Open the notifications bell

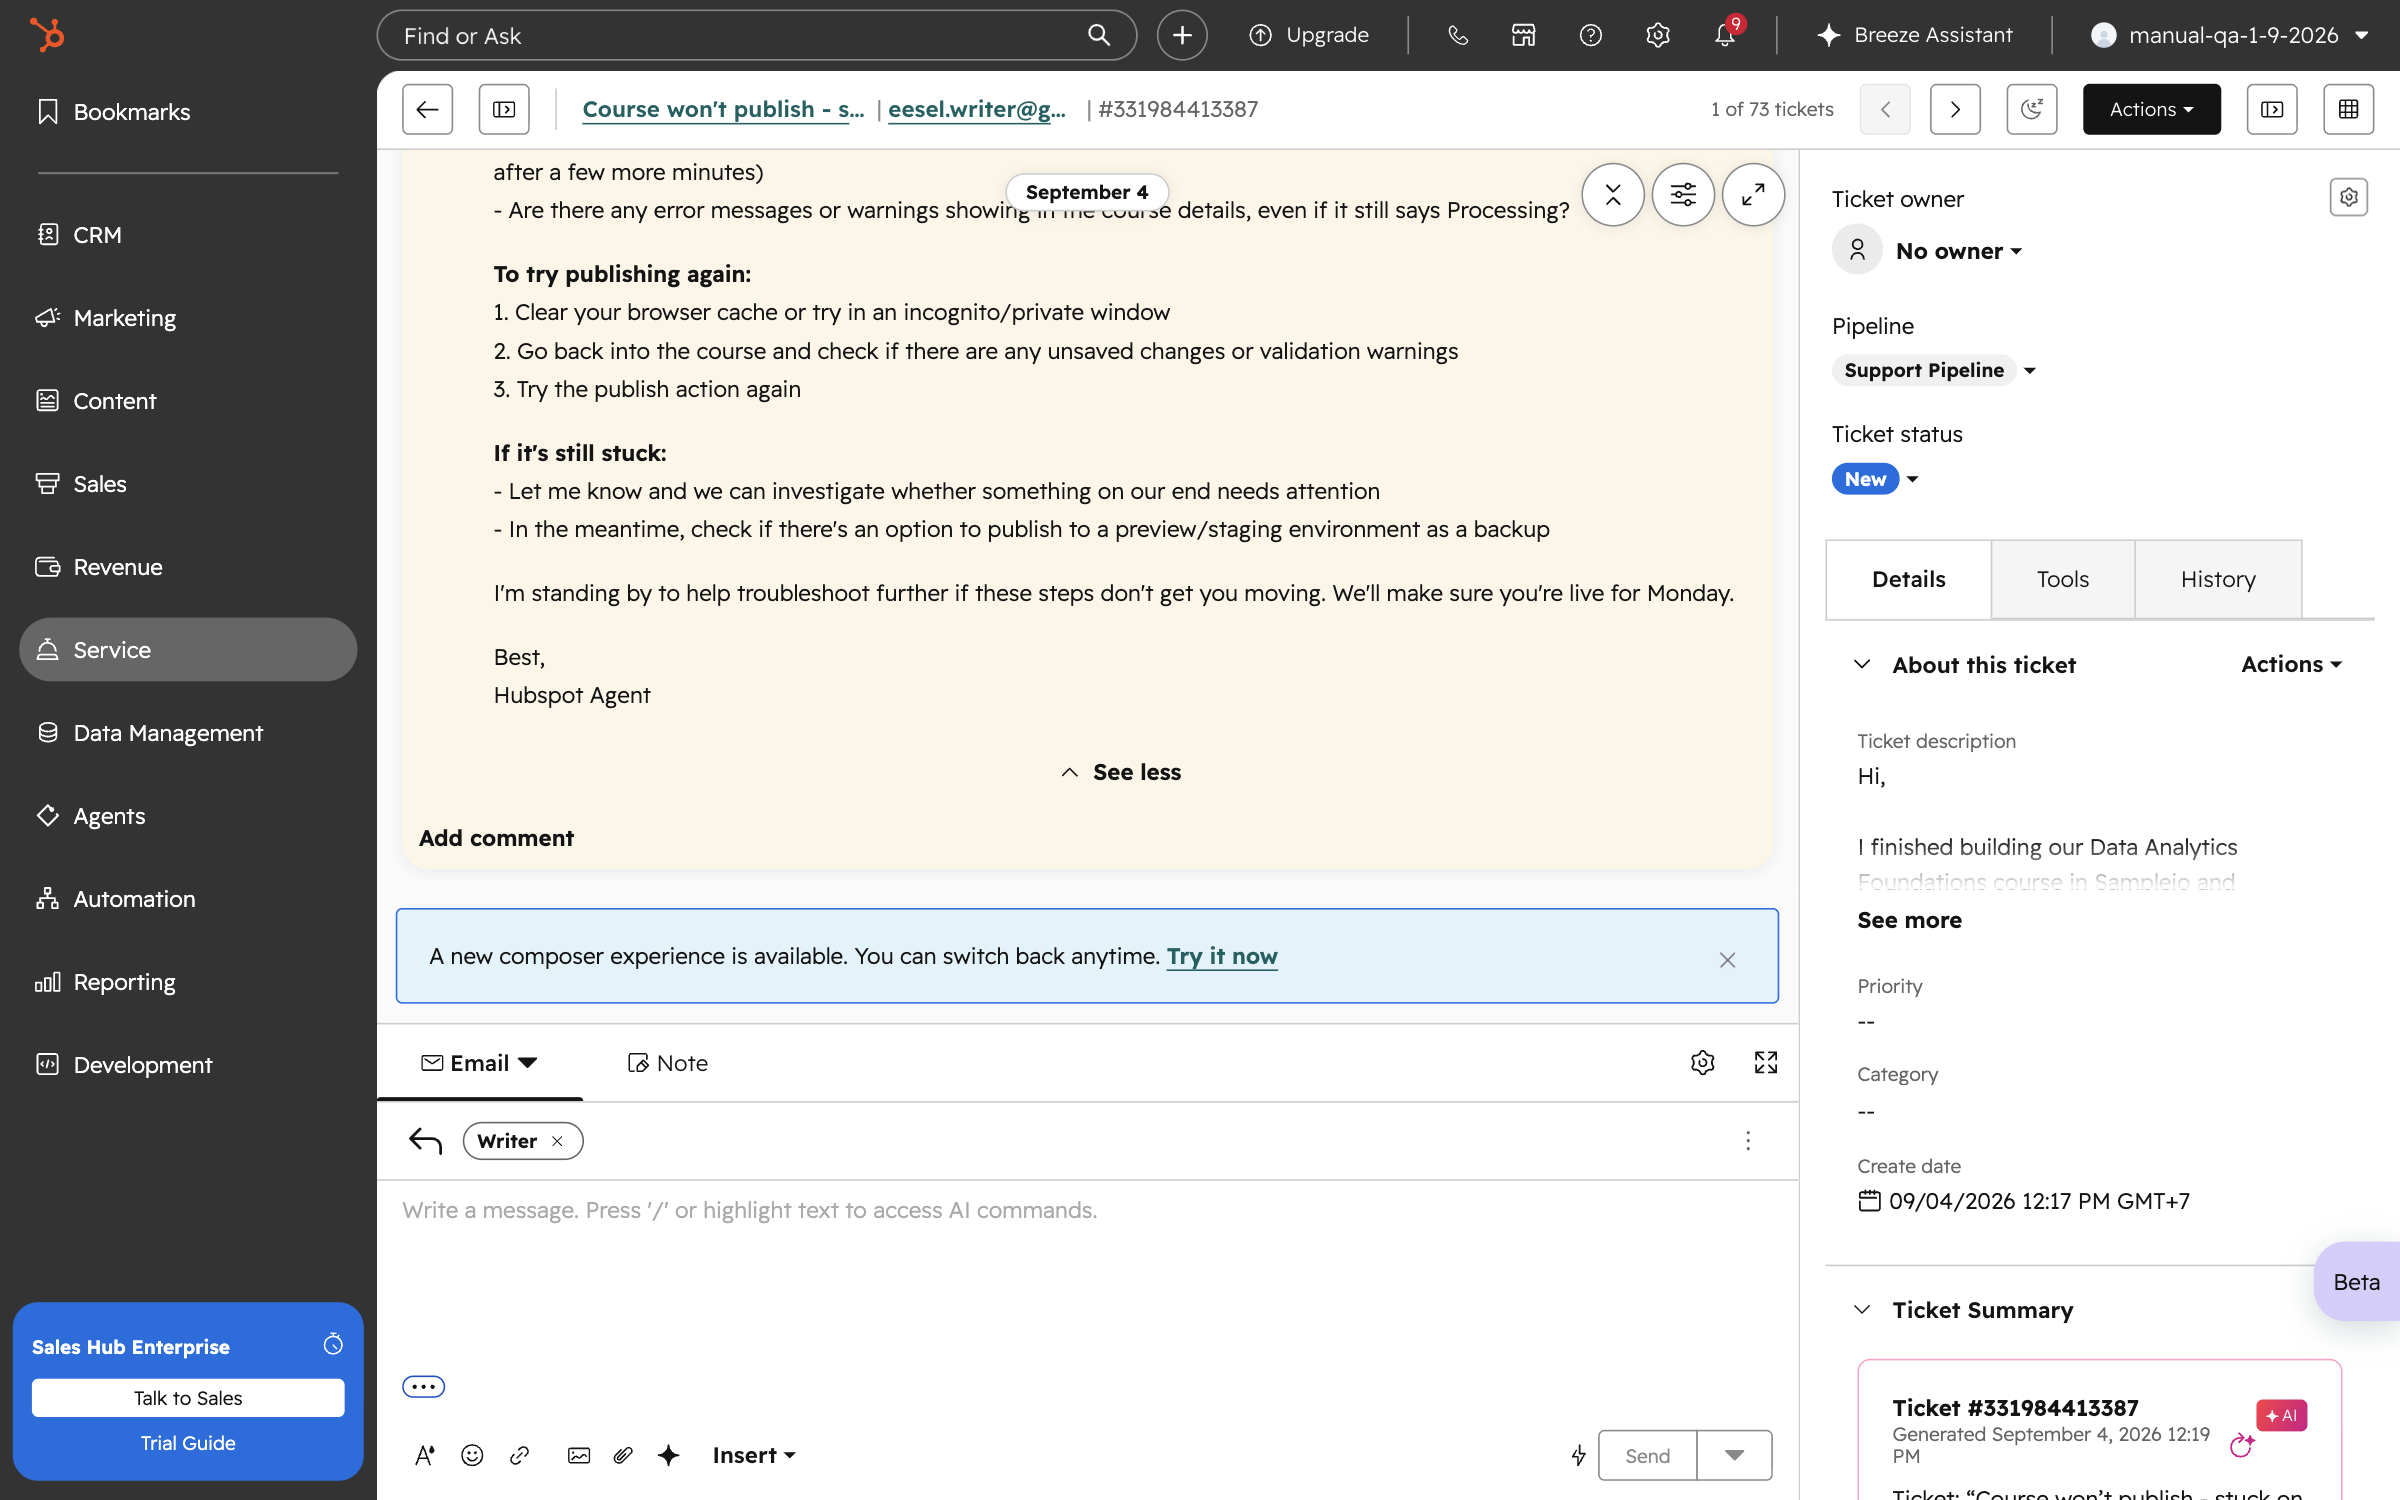pos(1725,35)
